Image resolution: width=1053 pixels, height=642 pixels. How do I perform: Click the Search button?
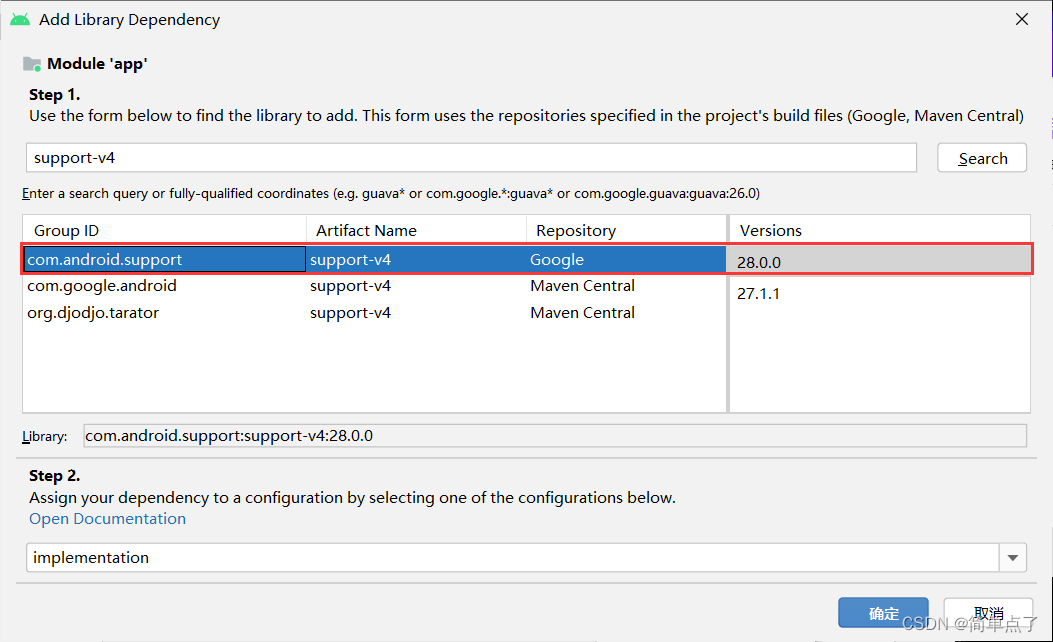981,157
